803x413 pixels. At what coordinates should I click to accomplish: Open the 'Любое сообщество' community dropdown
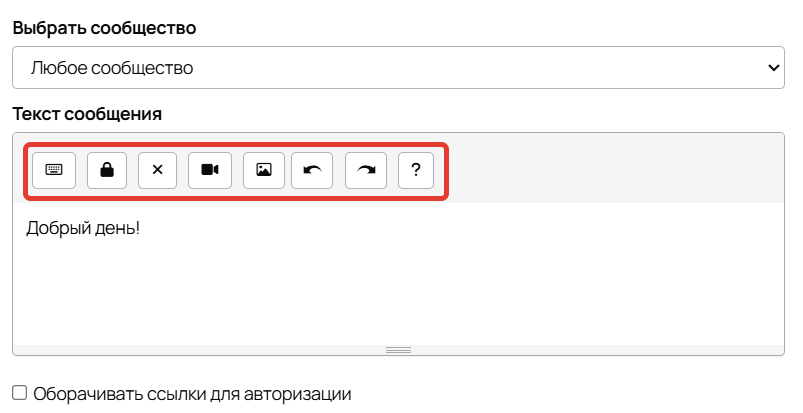[x=398, y=68]
